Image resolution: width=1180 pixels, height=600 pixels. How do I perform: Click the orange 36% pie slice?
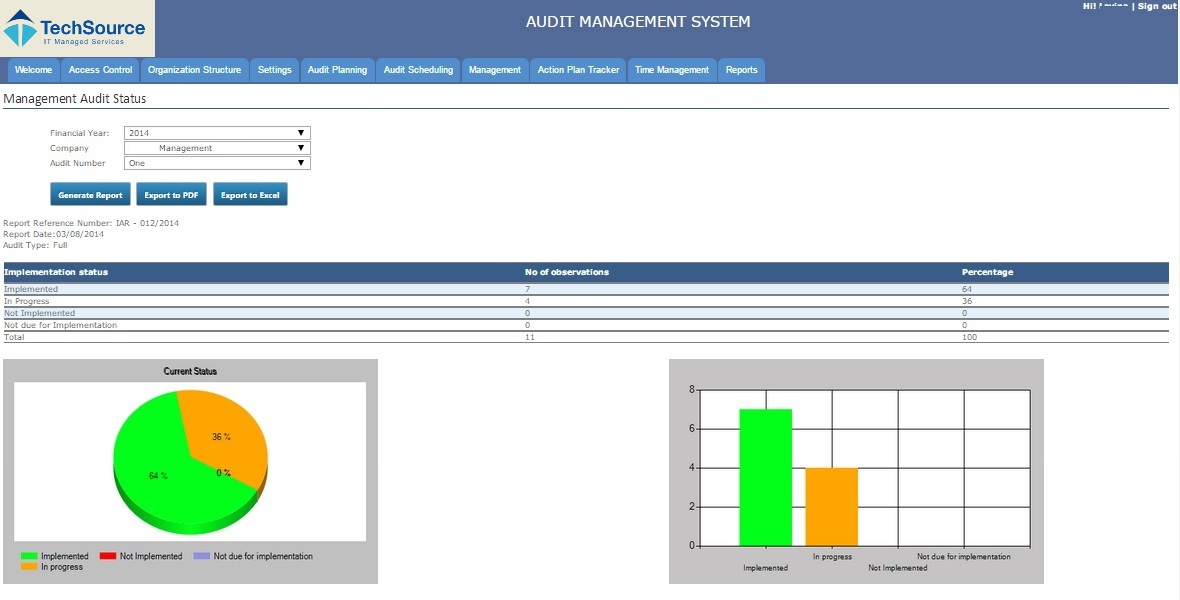pyautogui.click(x=225, y=430)
